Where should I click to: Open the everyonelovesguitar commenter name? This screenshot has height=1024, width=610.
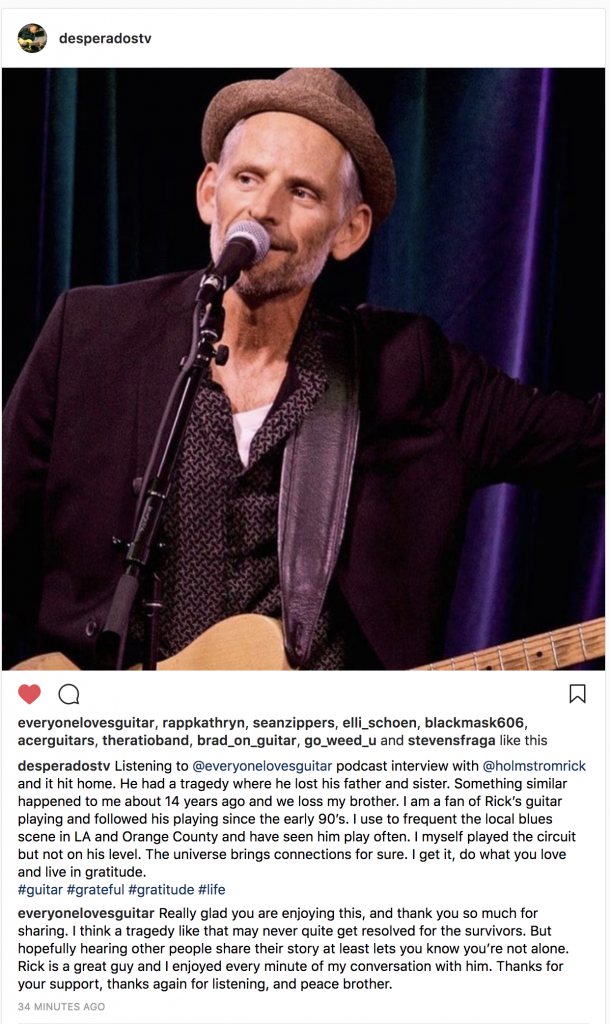pyautogui.click(x=86, y=913)
